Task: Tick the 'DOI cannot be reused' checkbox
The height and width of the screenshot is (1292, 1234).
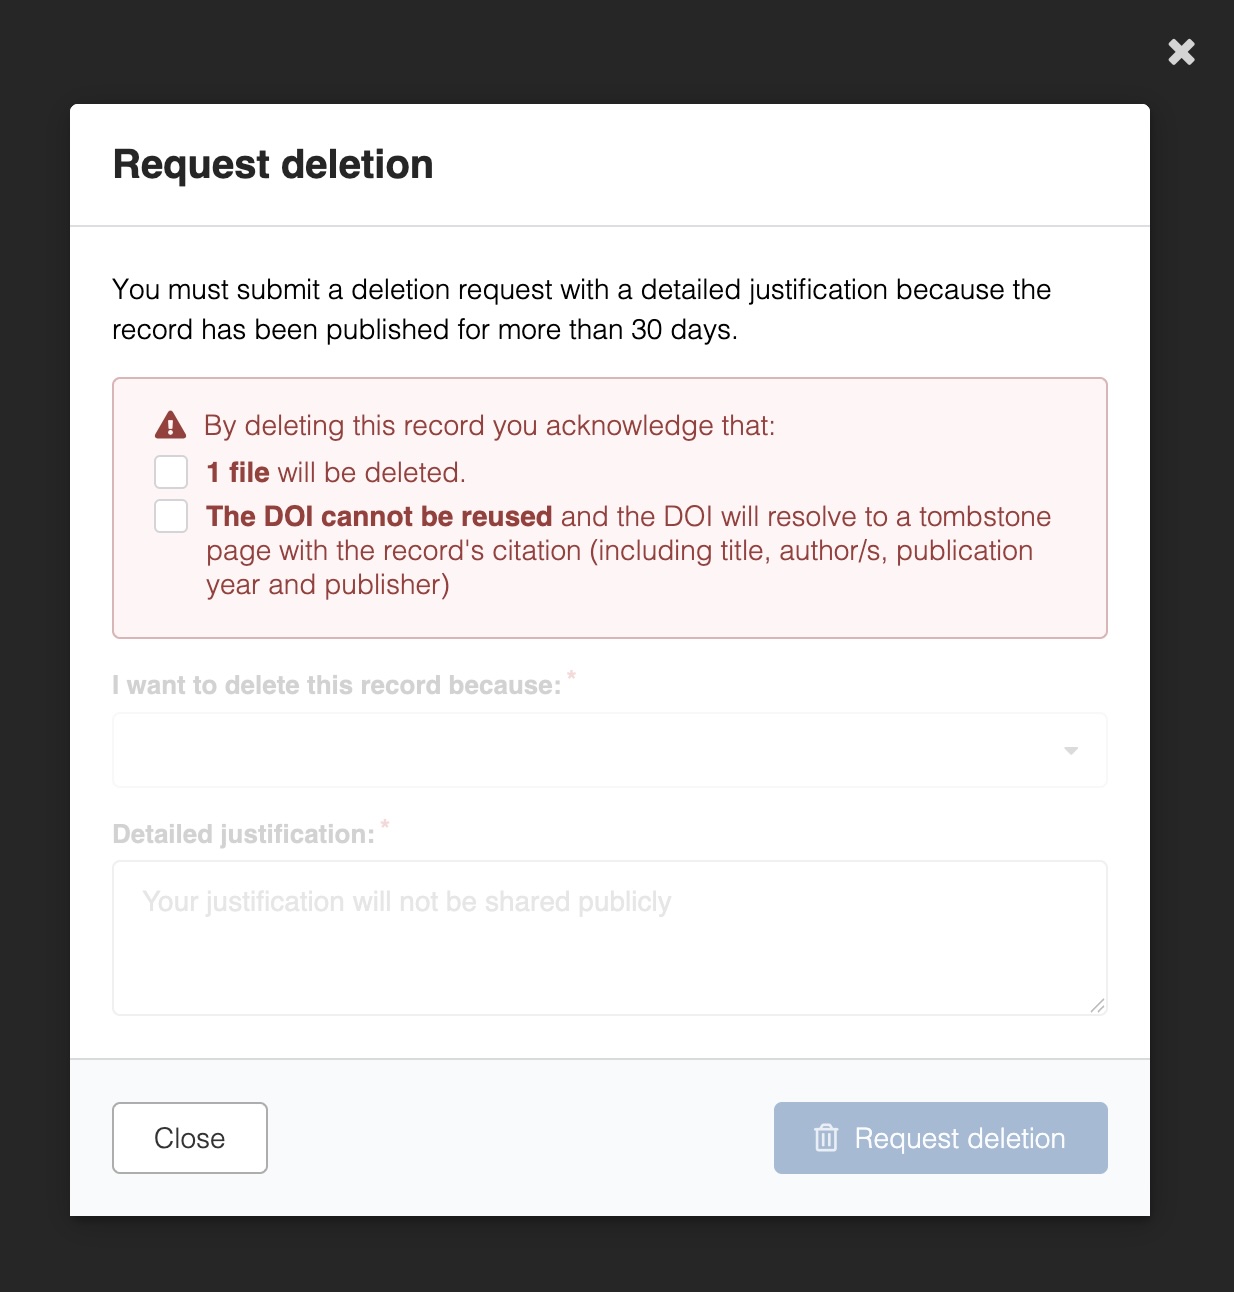Action: point(171,516)
